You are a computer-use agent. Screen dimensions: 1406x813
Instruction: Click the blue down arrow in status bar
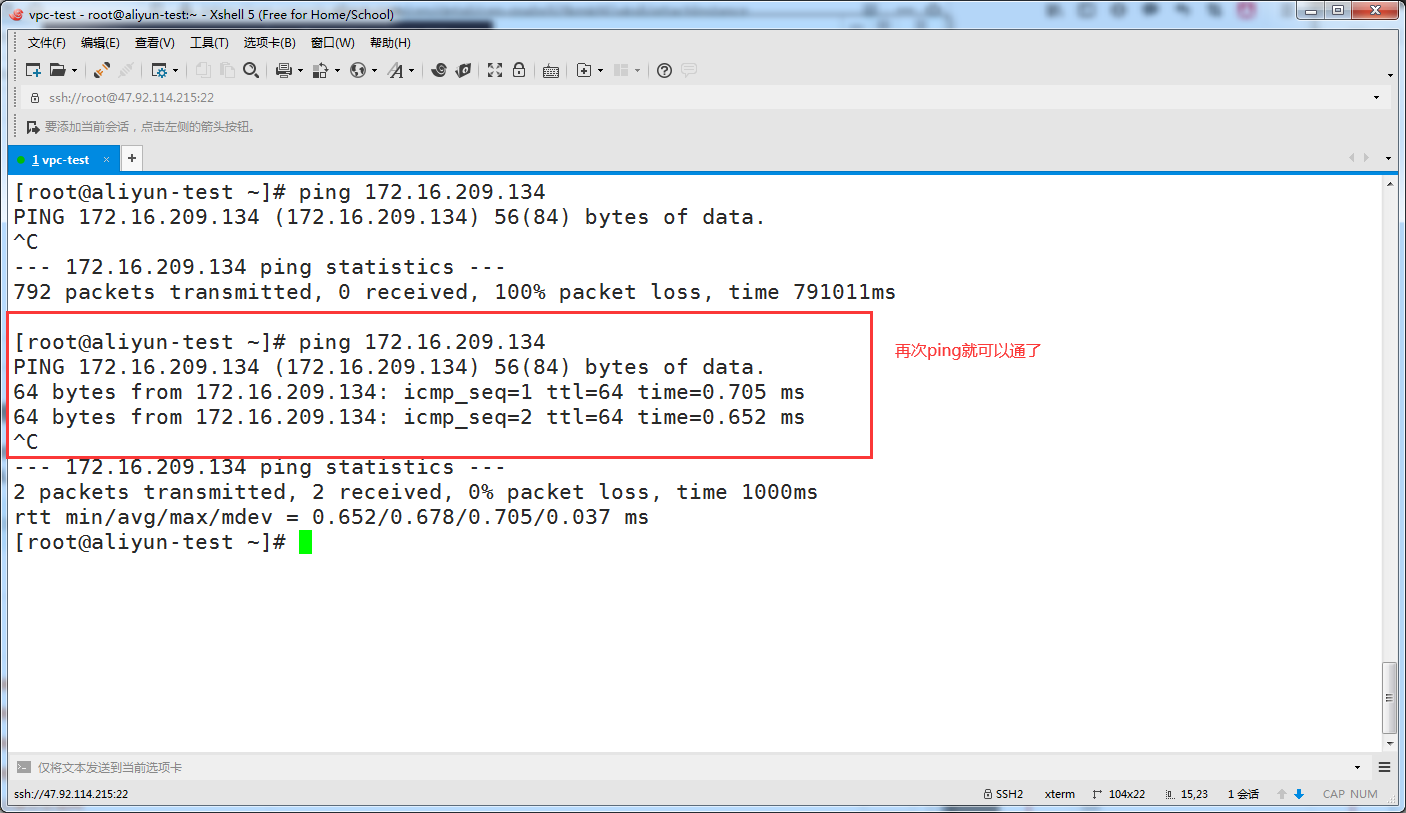(x=1301, y=793)
